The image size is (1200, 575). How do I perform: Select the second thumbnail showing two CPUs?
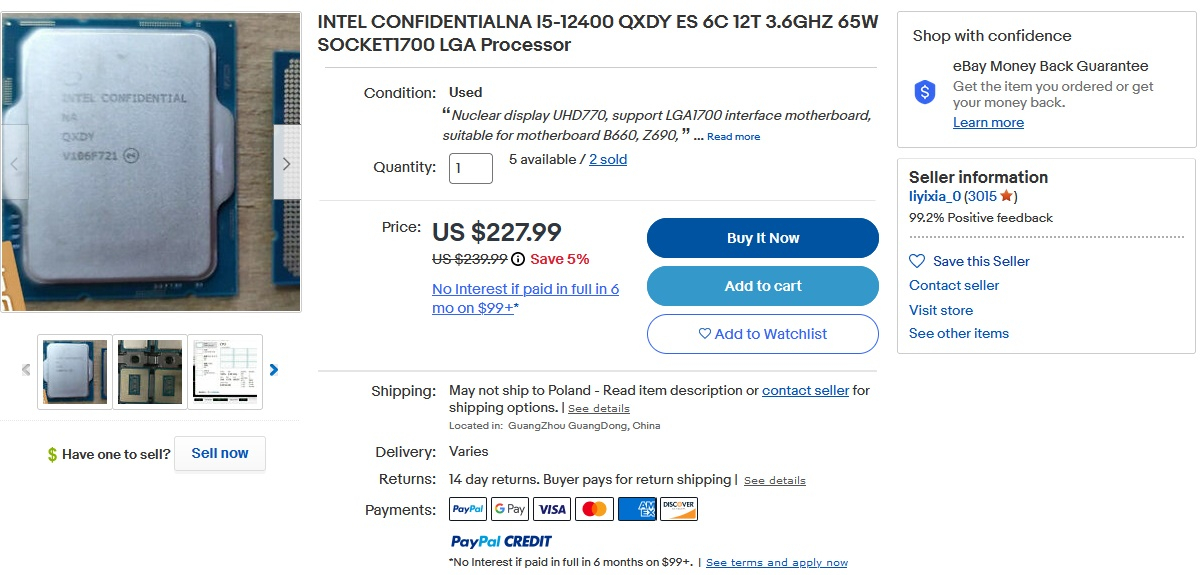(x=150, y=371)
